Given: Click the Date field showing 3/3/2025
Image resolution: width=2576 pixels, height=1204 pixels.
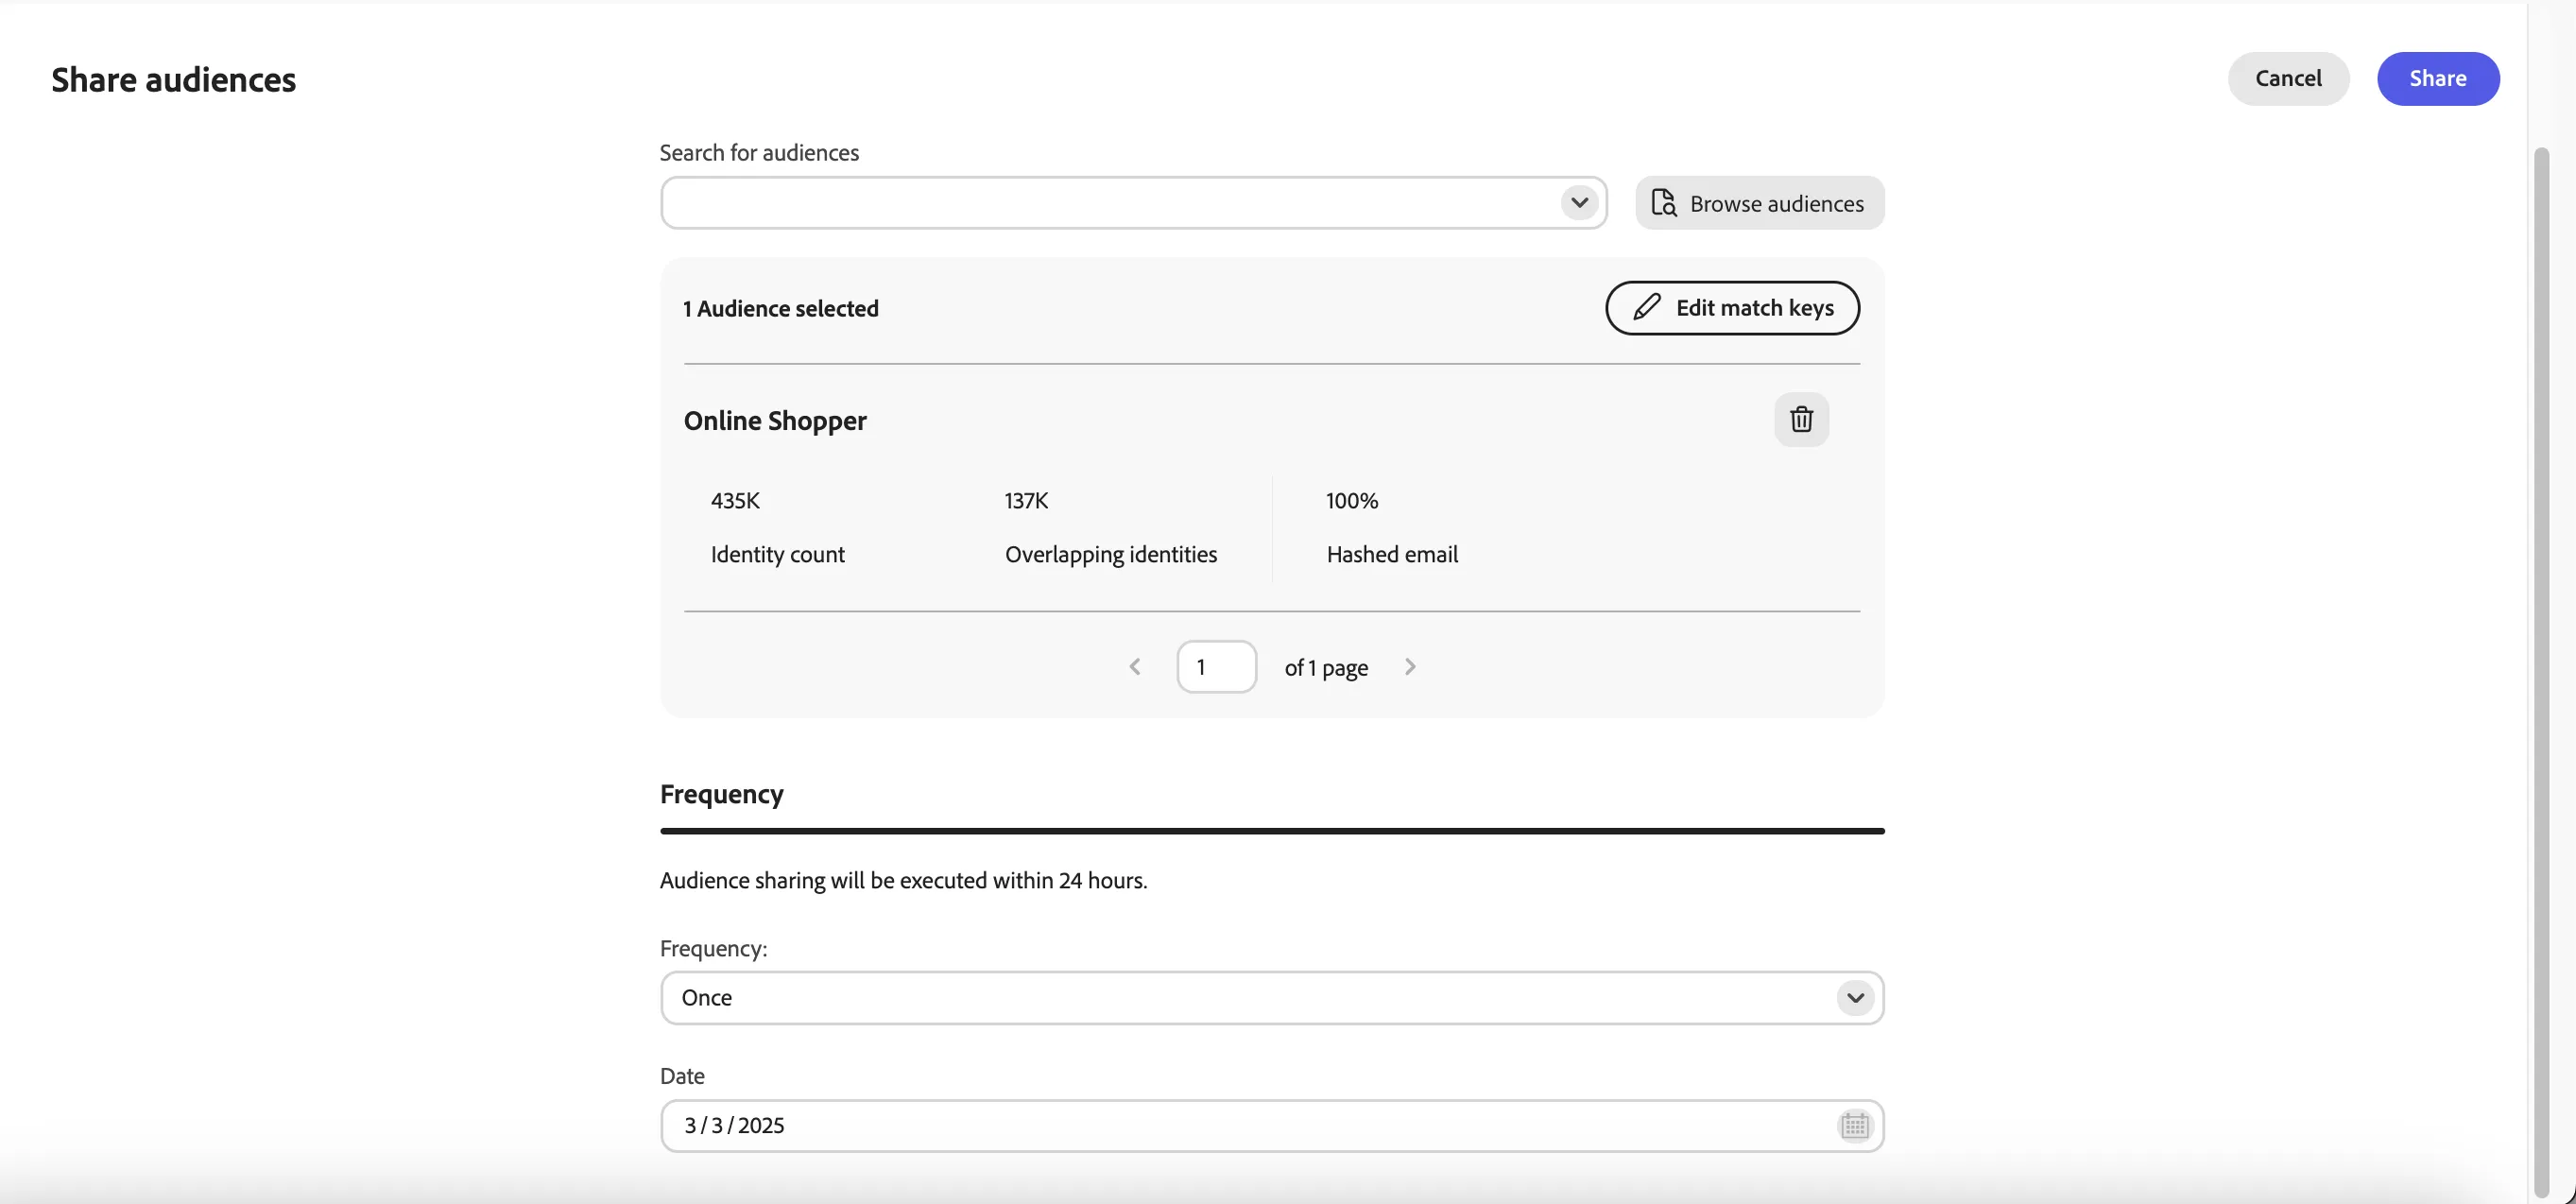Looking at the screenshot, I should [1272, 1126].
